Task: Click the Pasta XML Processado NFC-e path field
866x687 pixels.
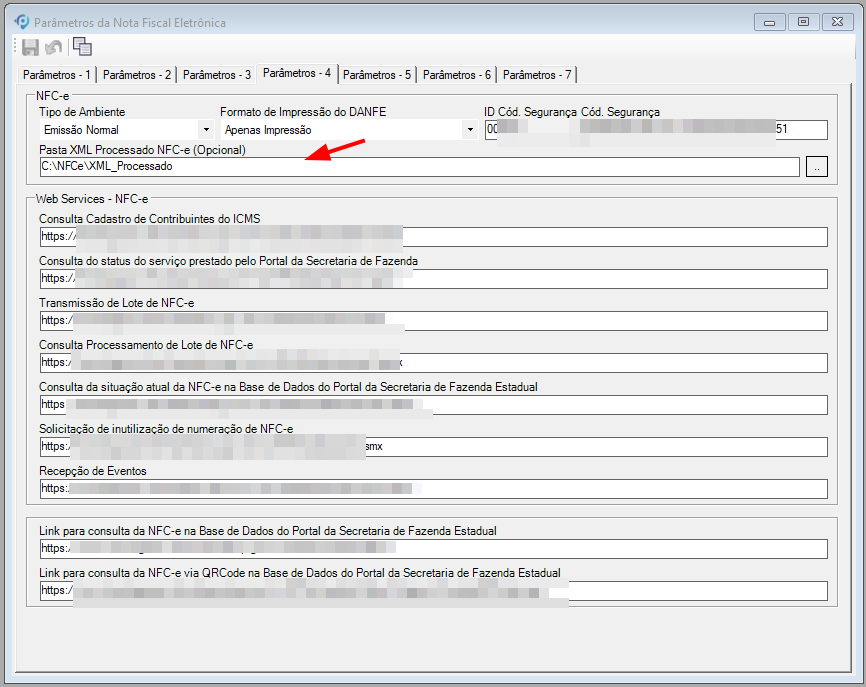Action: [x=418, y=167]
